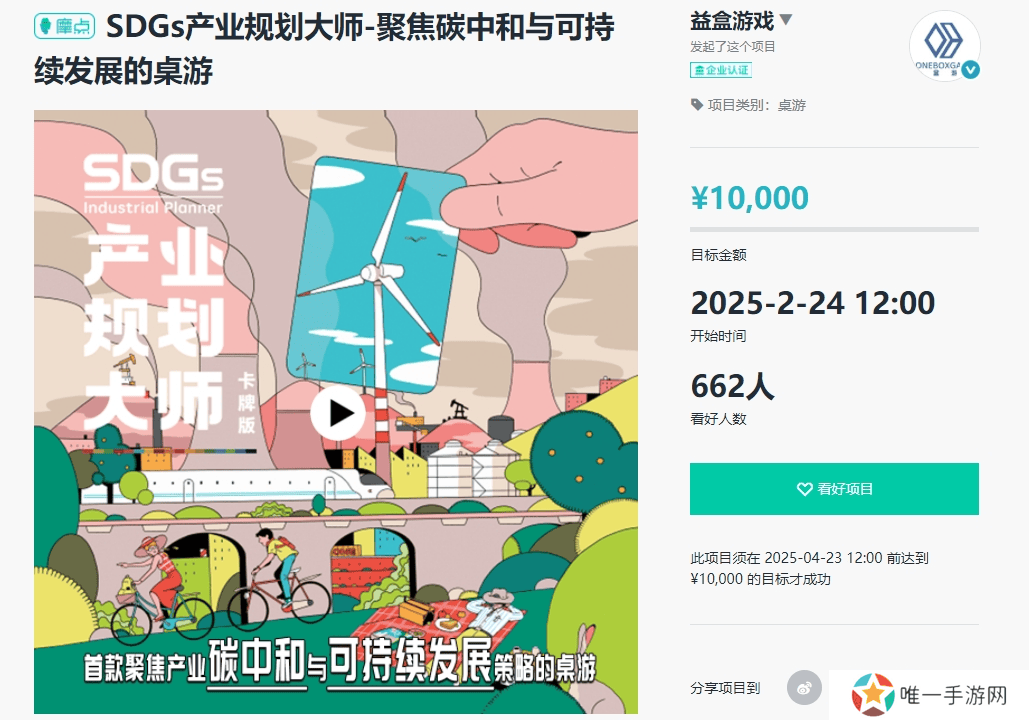Share project to Weibo
The height and width of the screenshot is (720, 1029).
[x=804, y=688]
